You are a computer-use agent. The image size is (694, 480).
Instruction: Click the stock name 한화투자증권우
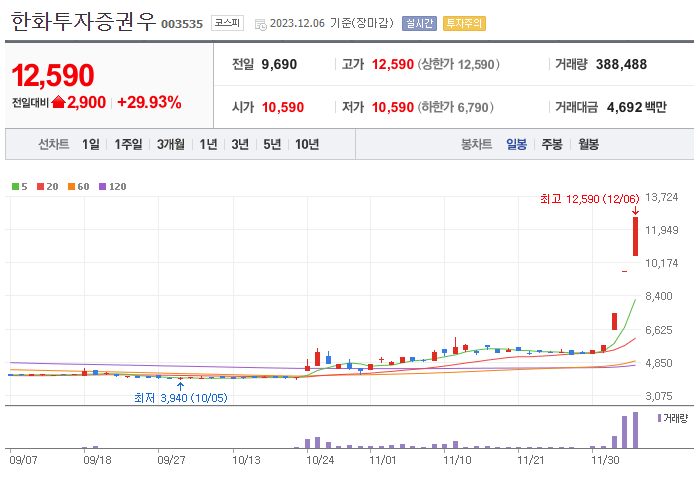83,21
